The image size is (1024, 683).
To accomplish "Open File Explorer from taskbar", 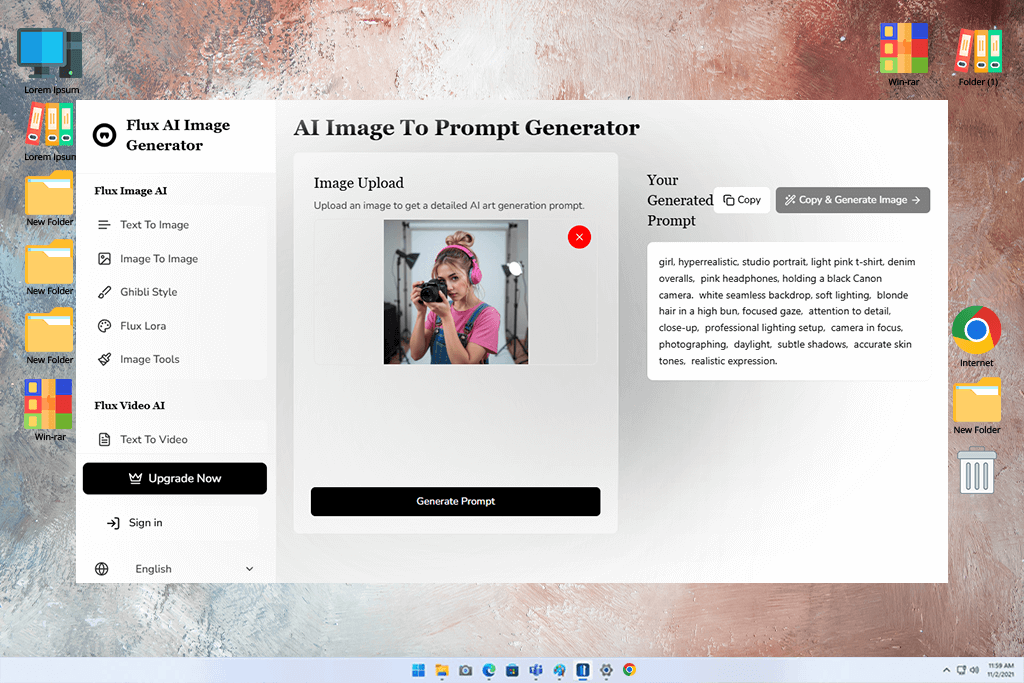I will pyautogui.click(x=442, y=670).
